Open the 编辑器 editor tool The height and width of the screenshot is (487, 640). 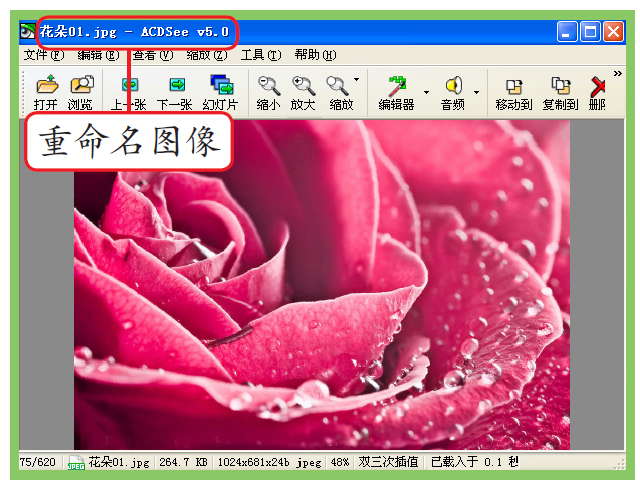(396, 87)
